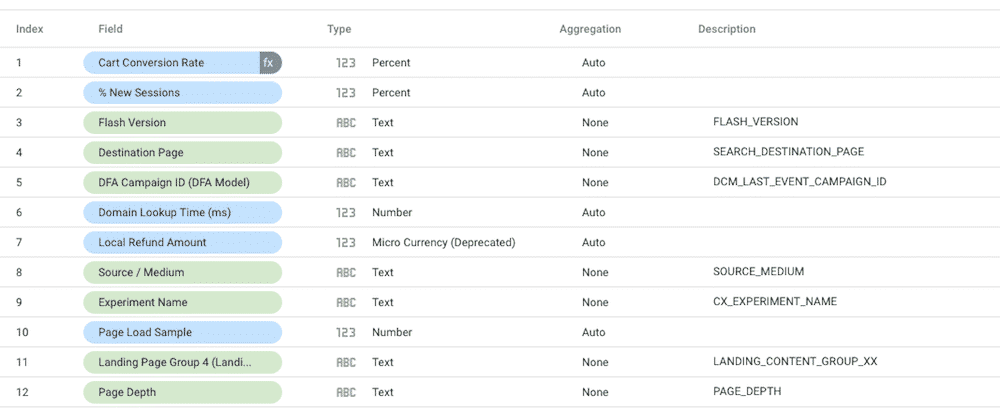This screenshot has height=411, width=1000.
Task: Open the Micro Currency type dropdown
Action: point(443,243)
